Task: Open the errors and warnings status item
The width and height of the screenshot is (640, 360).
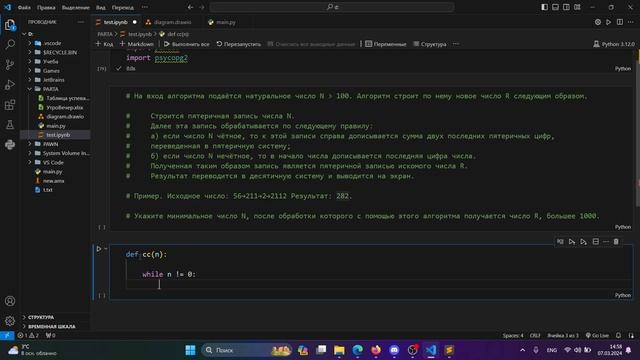Action: click(x=28, y=336)
